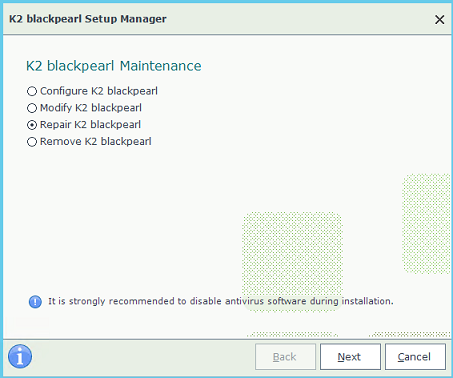
Task: Select the Configure K2 blackpearl radio button
Action: tap(32, 91)
